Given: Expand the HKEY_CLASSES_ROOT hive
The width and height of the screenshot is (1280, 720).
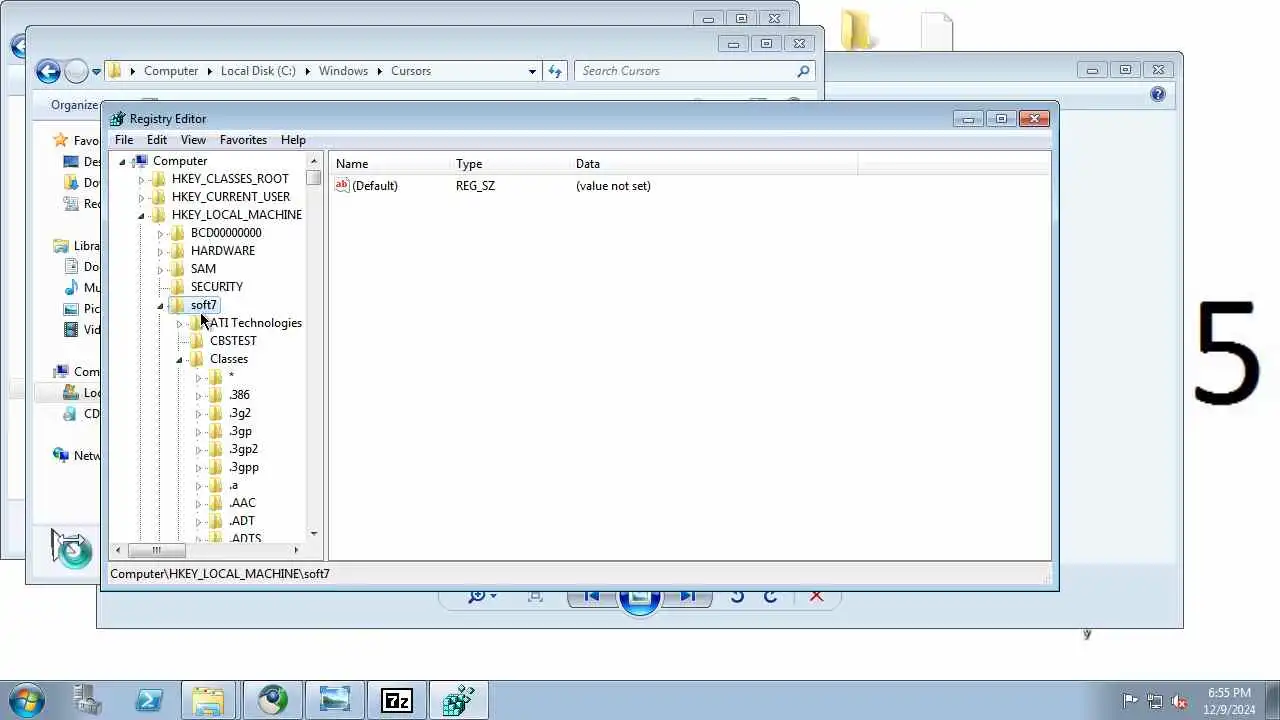Looking at the screenshot, I should [x=141, y=179].
